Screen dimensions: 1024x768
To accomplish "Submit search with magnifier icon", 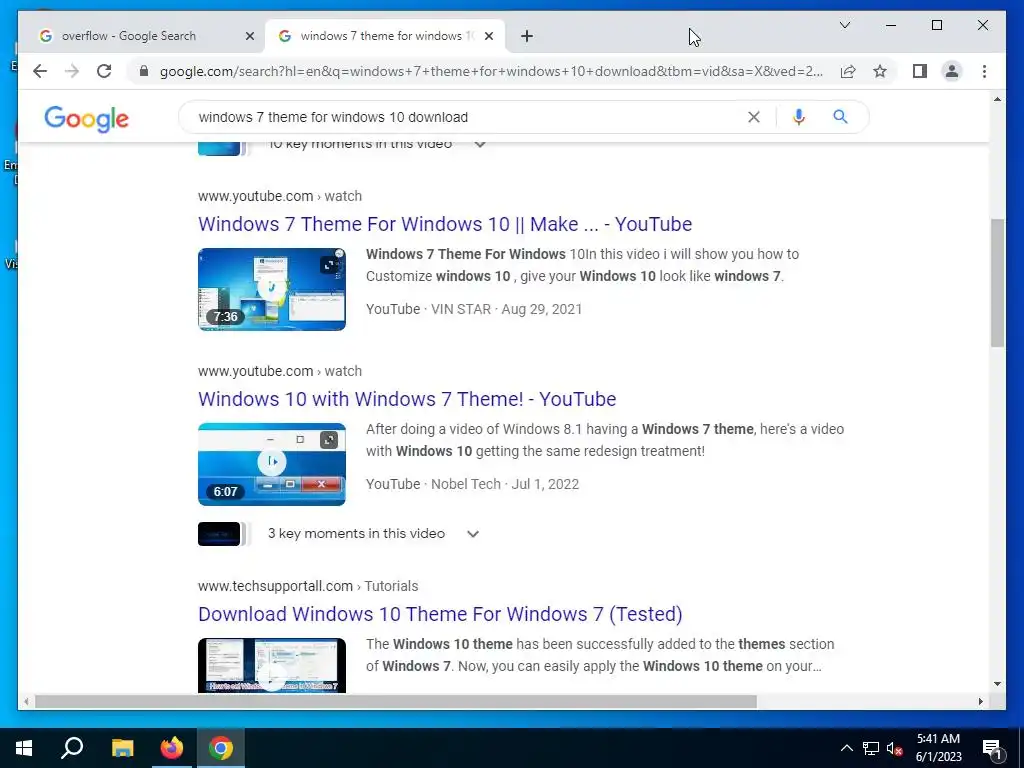I will [840, 117].
